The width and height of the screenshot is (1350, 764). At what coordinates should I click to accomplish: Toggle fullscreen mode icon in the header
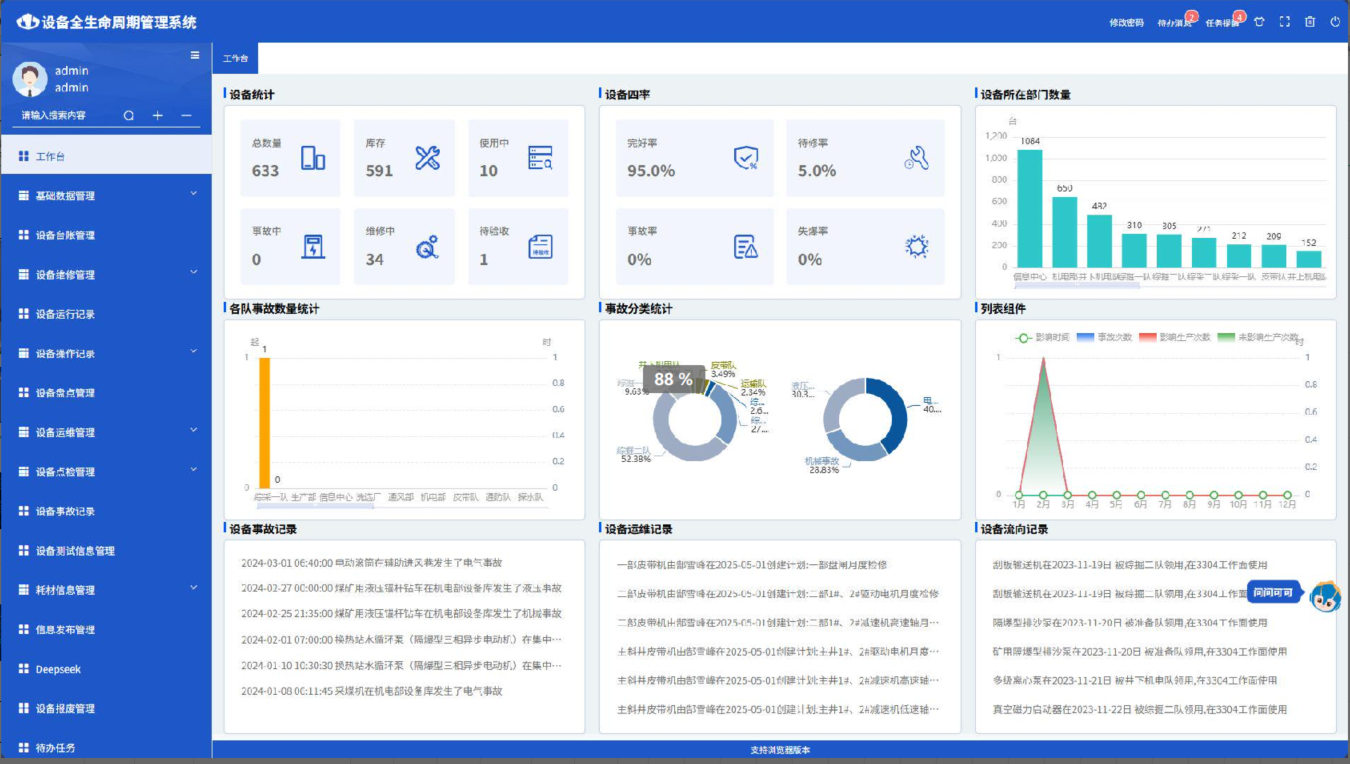pyautogui.click(x=1285, y=22)
